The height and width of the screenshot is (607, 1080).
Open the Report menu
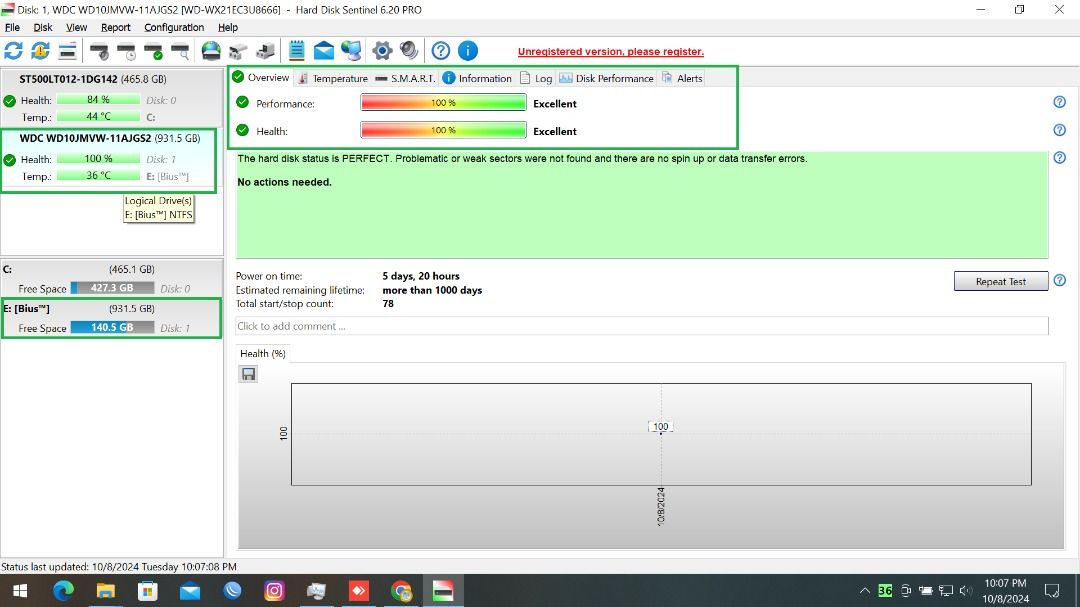(x=116, y=28)
